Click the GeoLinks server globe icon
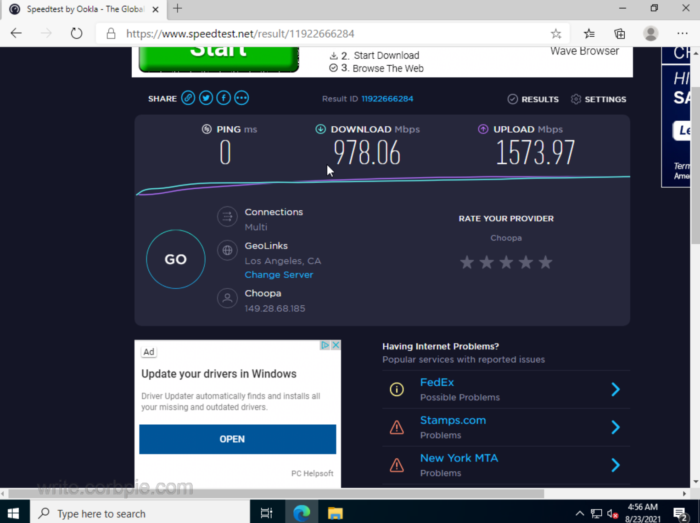Viewport: 700px width, 523px height. [x=227, y=250]
